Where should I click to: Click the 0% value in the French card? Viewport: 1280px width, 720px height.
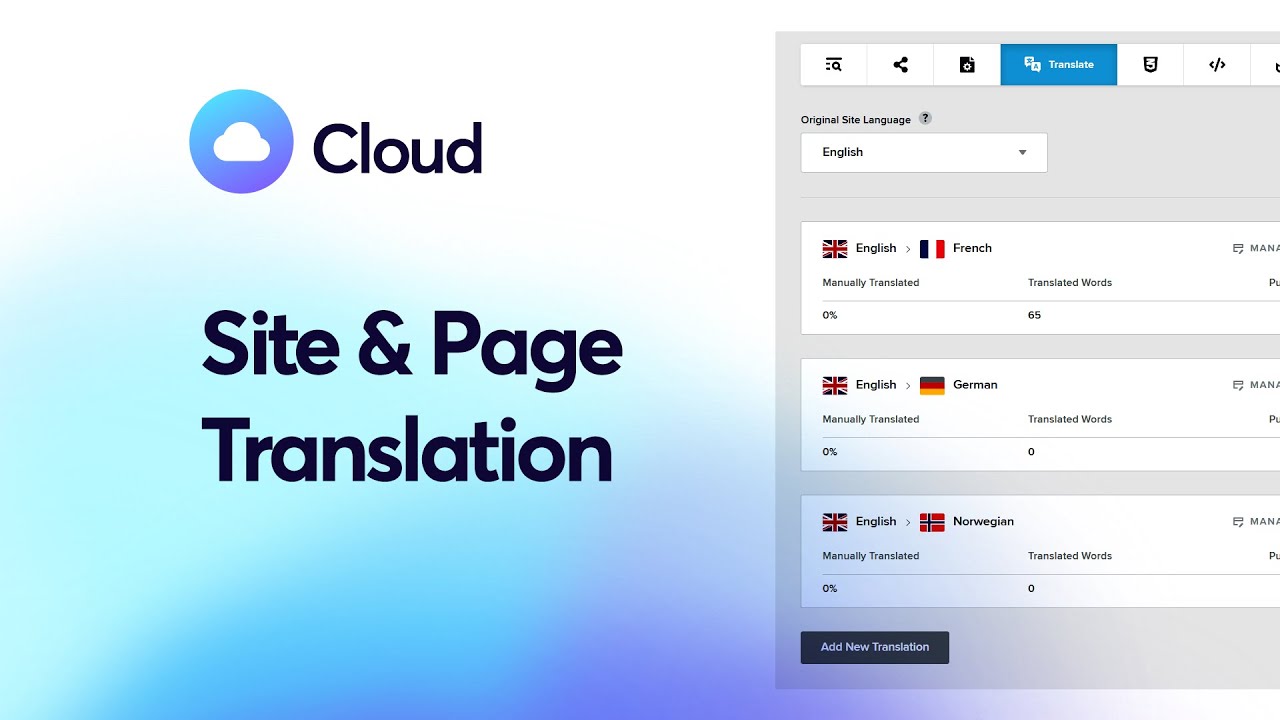point(830,315)
